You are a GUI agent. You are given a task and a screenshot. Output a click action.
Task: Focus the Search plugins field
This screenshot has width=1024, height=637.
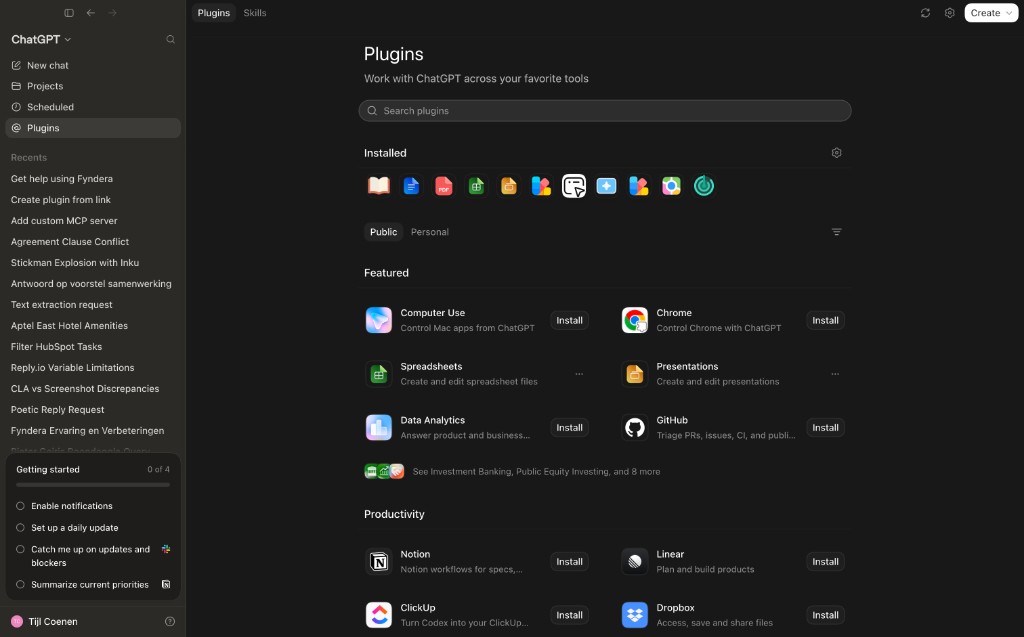(x=605, y=110)
